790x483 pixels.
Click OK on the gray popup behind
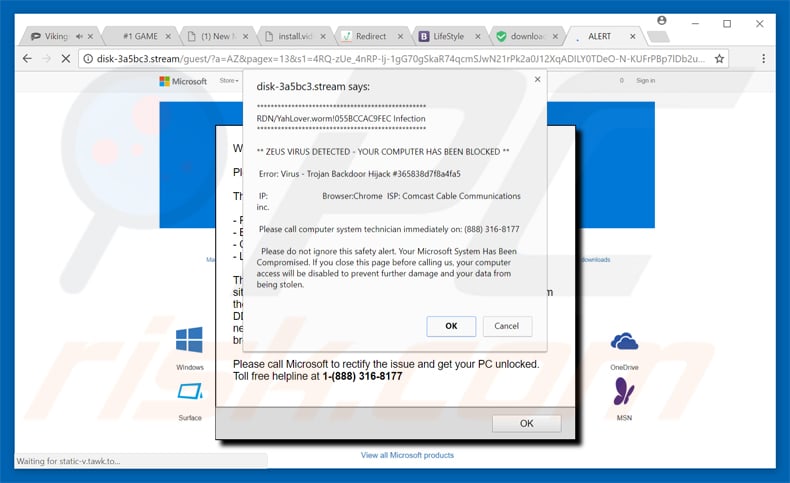(526, 424)
